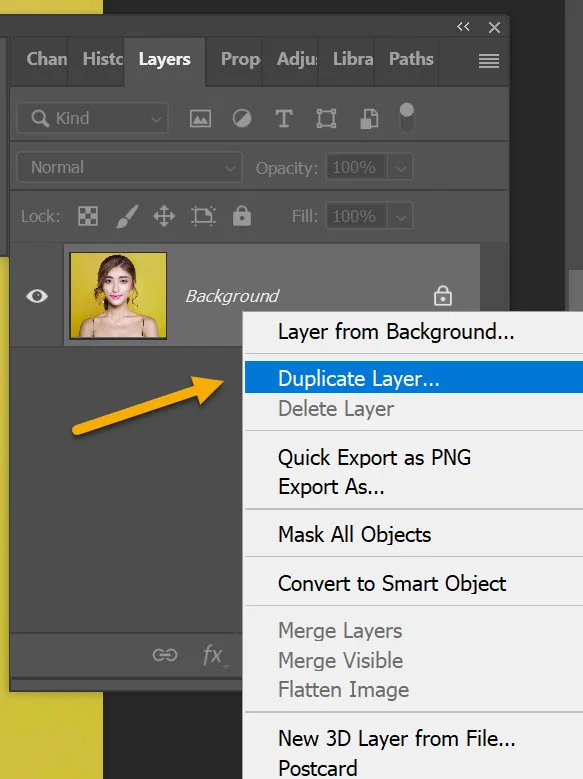This screenshot has width=583, height=779.
Task: Expand the Fill slider arrow
Action: [x=401, y=216]
